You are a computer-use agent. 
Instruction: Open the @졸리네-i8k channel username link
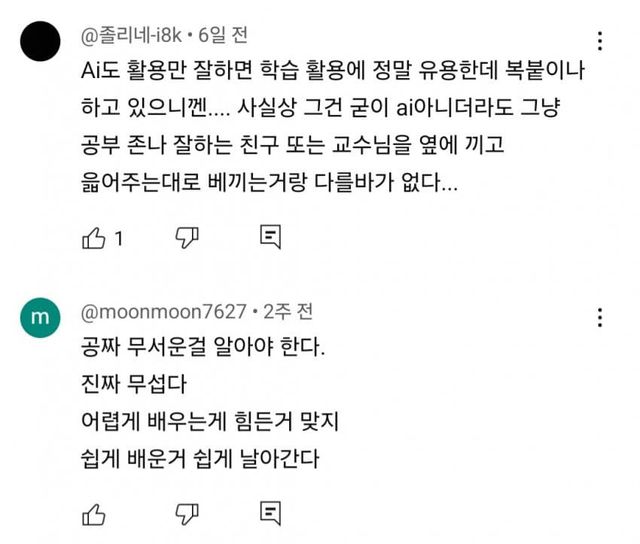click(131, 35)
